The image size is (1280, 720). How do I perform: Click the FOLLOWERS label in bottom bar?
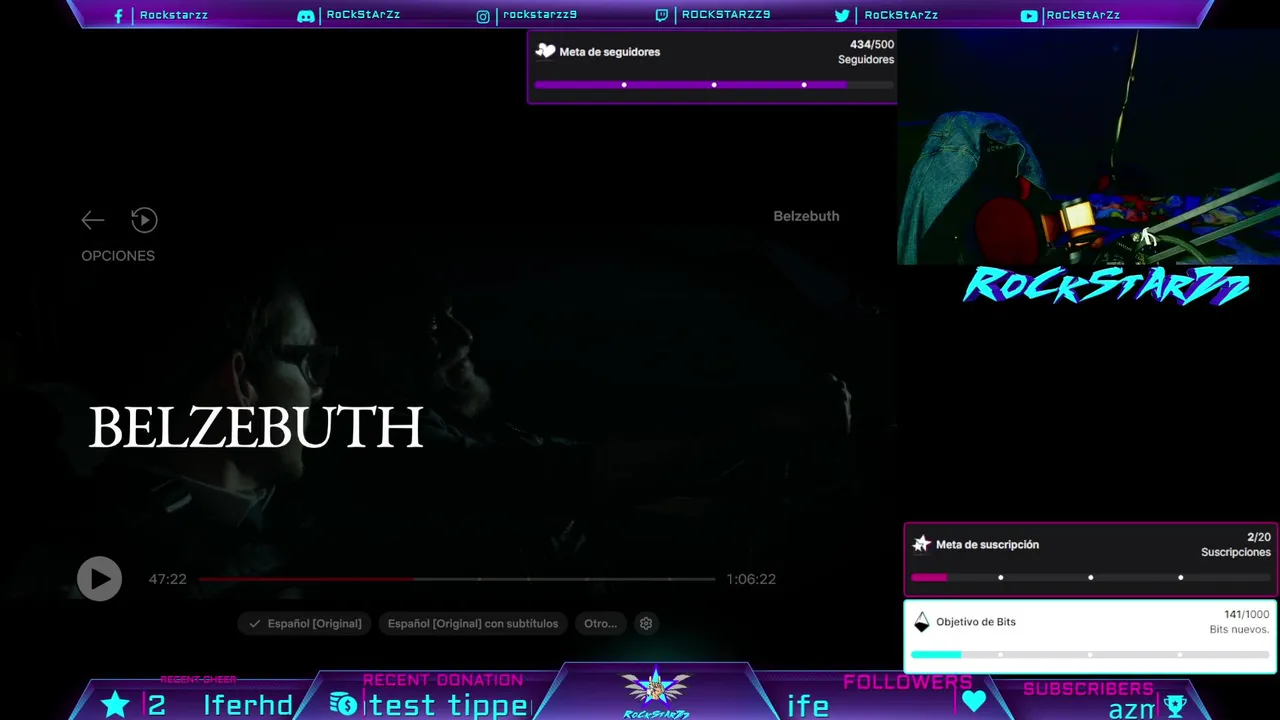coord(907,682)
